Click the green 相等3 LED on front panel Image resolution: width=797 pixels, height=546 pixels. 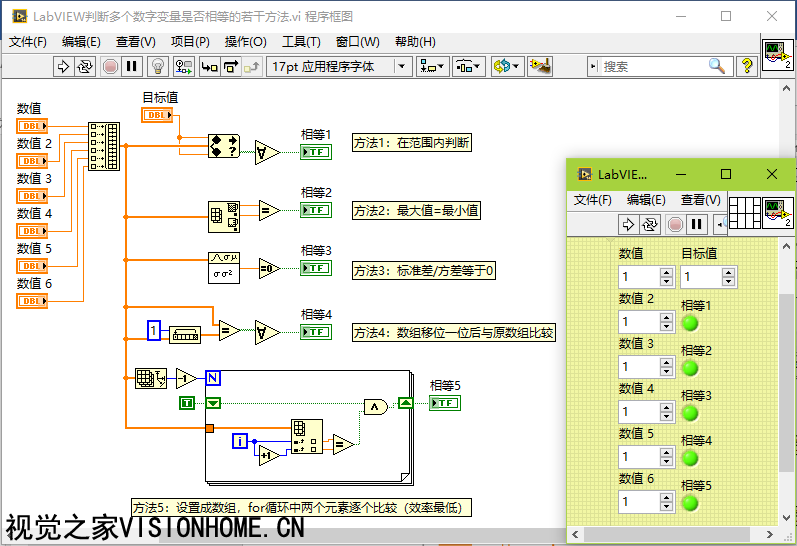click(690, 413)
